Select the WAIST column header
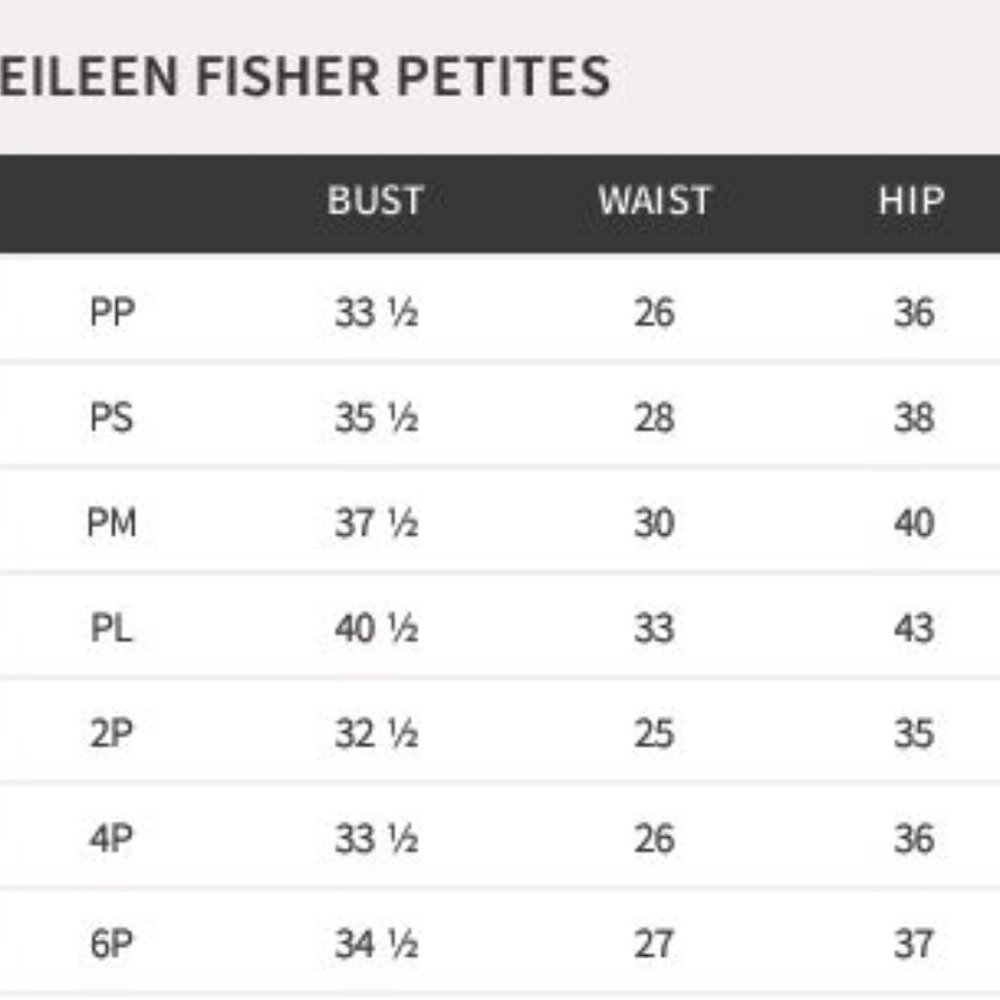 (654, 201)
